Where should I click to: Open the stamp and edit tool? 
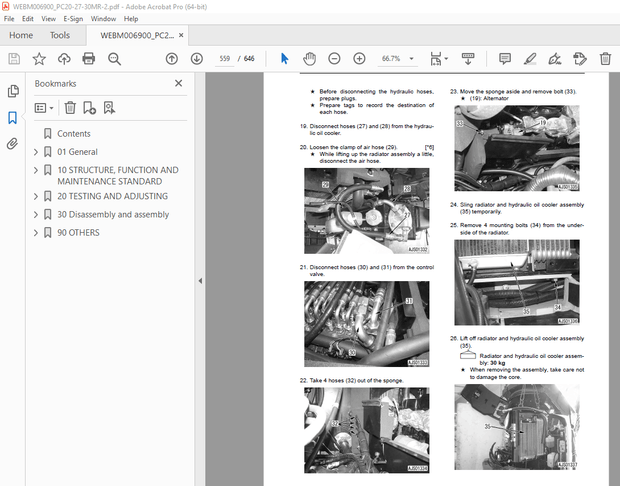(x=580, y=59)
